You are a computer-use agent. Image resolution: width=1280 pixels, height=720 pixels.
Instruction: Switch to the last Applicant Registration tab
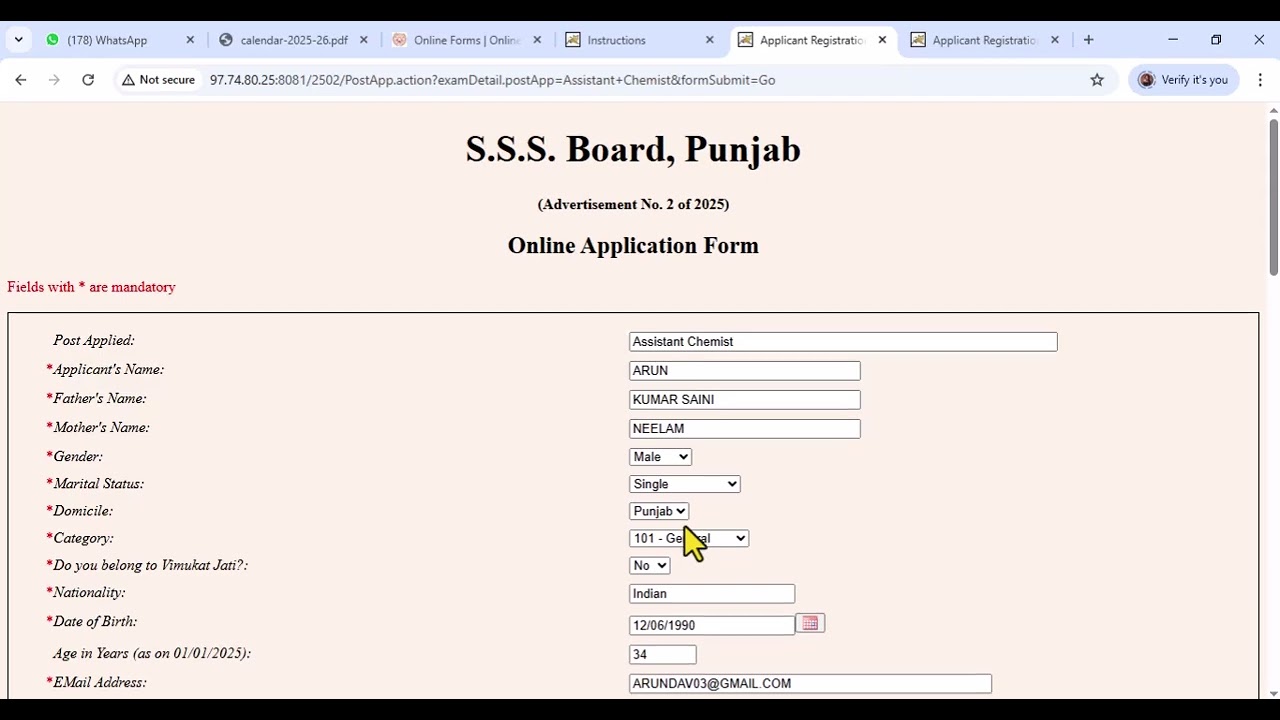point(985,40)
